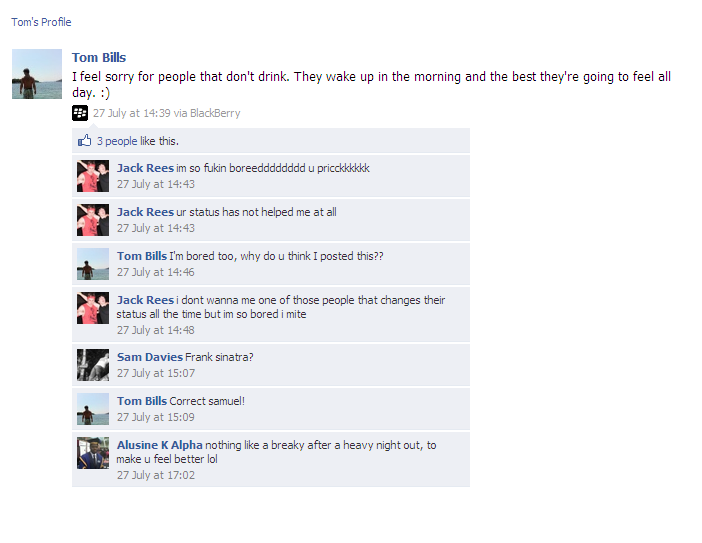Open Tom Bills' large profile picture

tap(37, 74)
